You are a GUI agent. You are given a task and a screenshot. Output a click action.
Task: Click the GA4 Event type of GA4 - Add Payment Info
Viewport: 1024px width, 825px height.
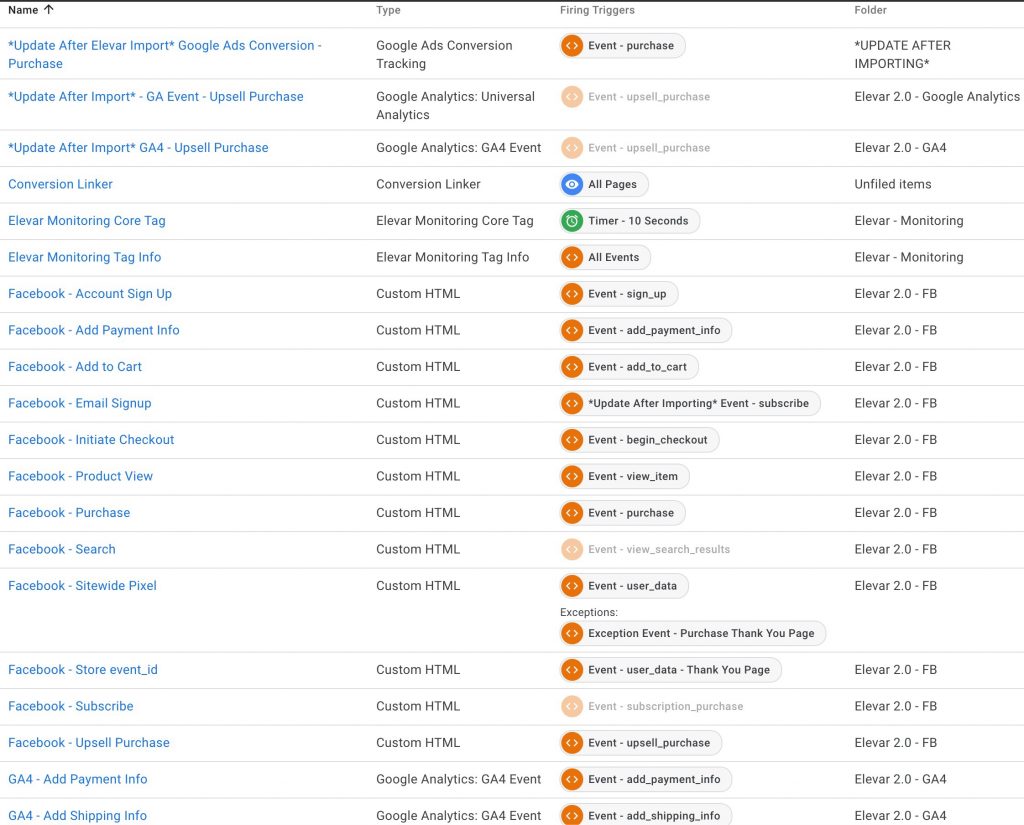[458, 780]
